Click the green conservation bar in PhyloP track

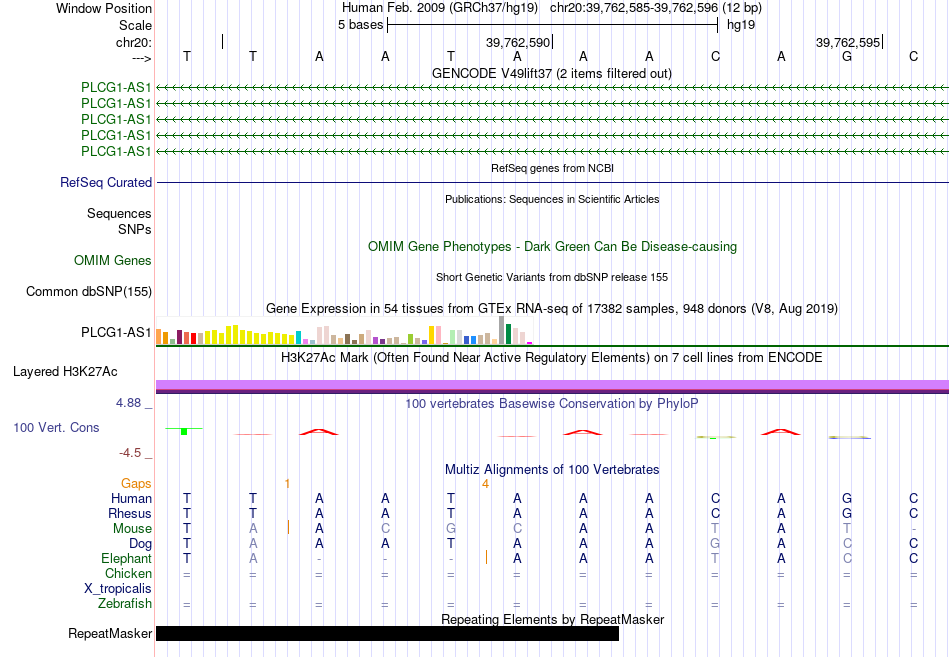(x=184, y=432)
